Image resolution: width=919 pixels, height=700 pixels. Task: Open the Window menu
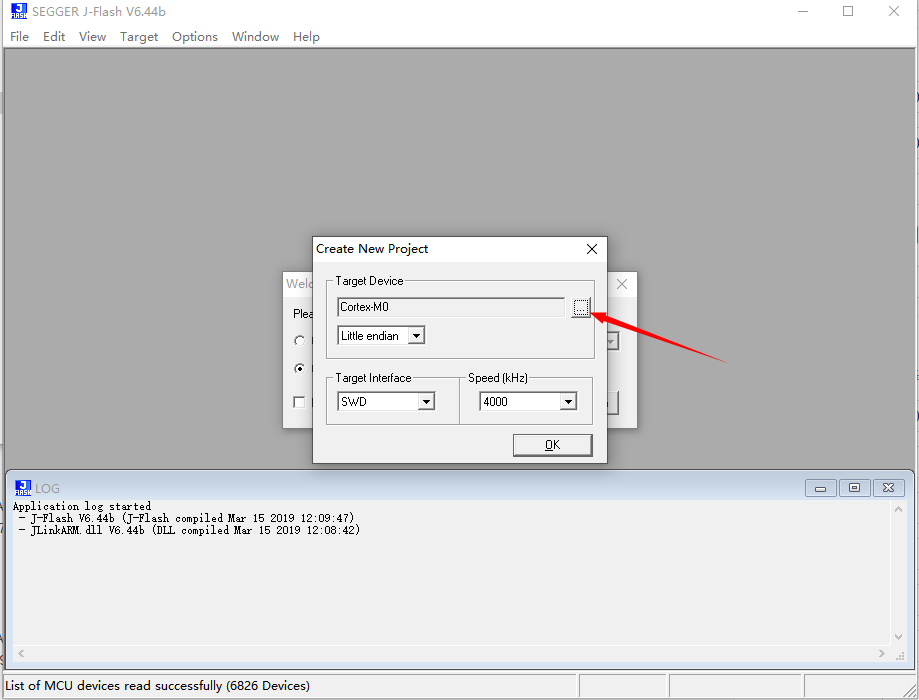coord(256,36)
